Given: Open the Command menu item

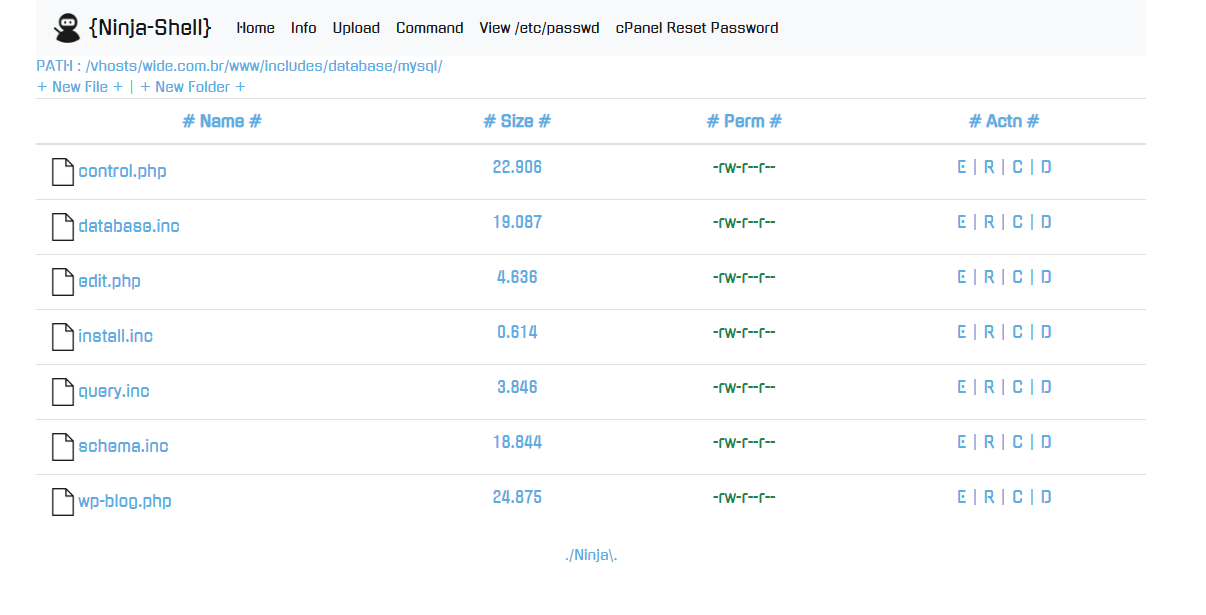Looking at the screenshot, I should pyautogui.click(x=429, y=28).
